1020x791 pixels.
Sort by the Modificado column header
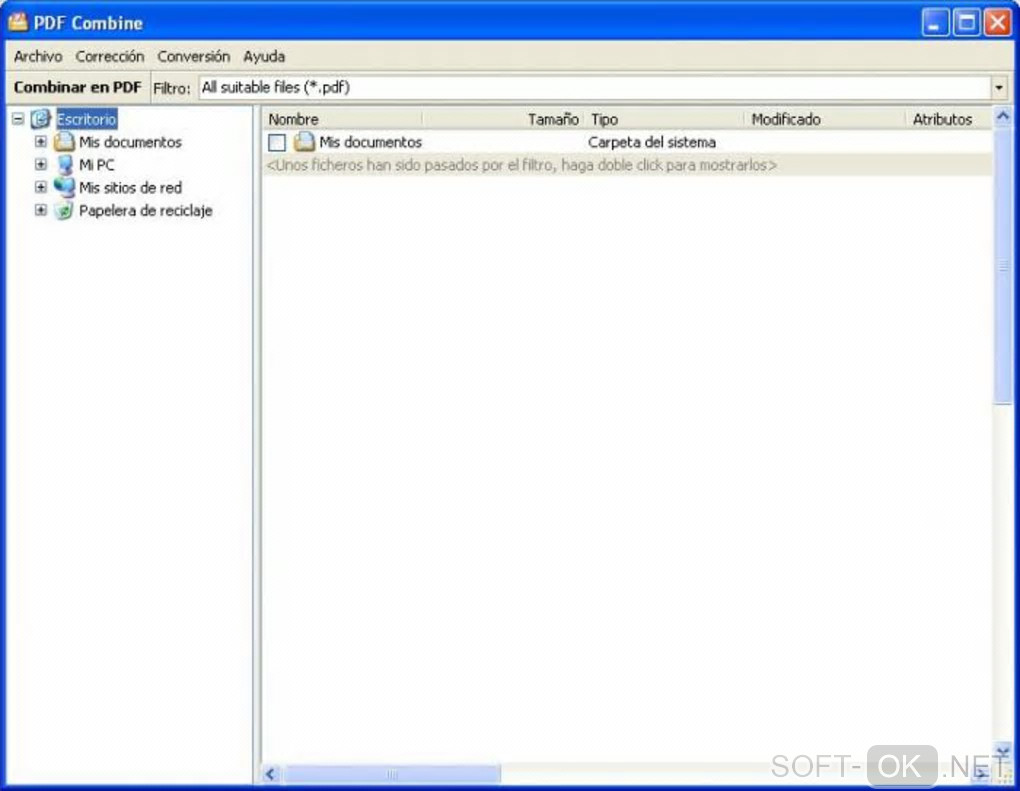pos(824,119)
